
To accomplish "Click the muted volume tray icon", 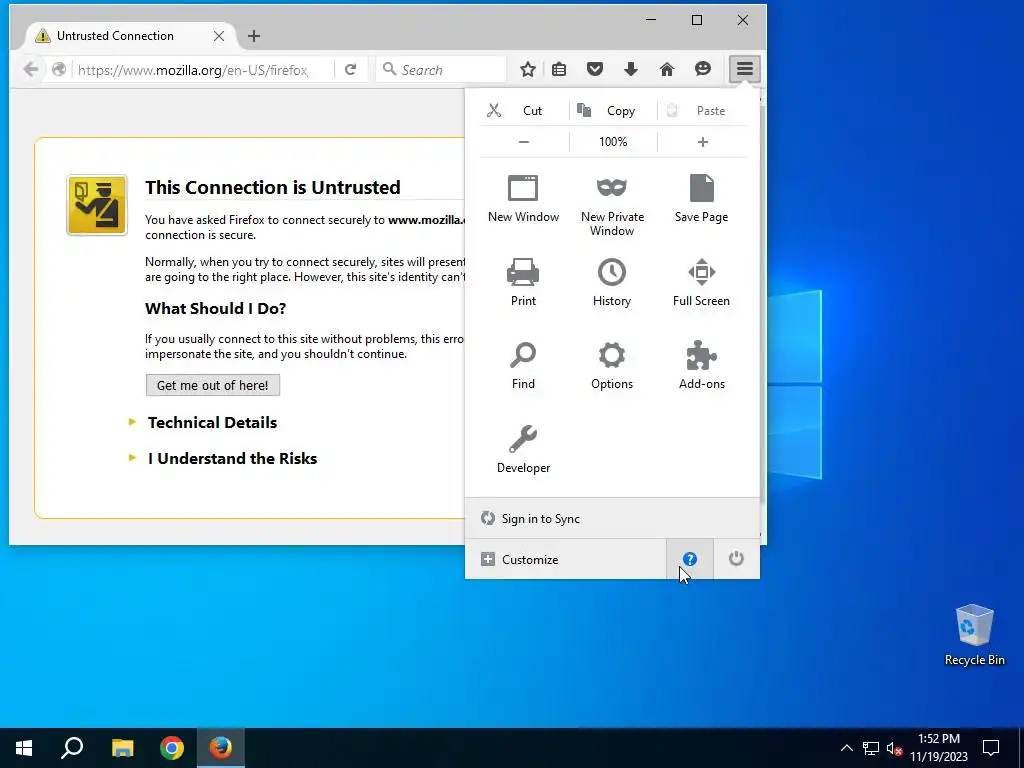I will point(894,748).
